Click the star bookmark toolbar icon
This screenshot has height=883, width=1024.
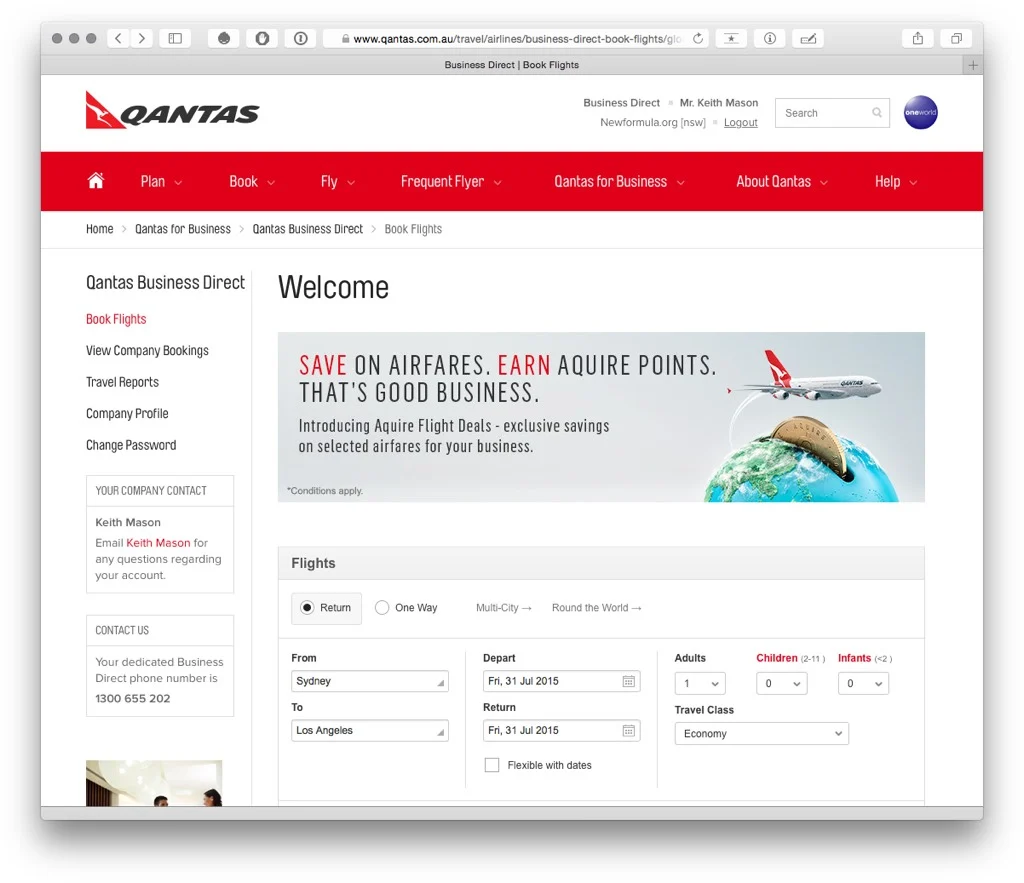[731, 39]
